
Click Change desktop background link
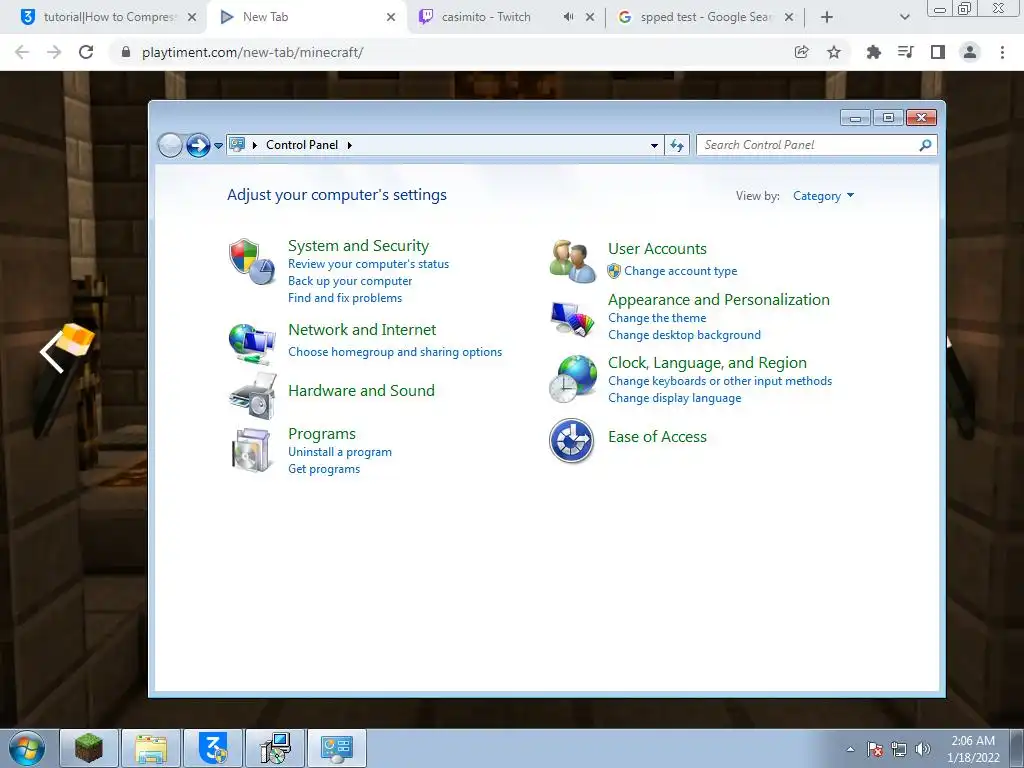684,335
